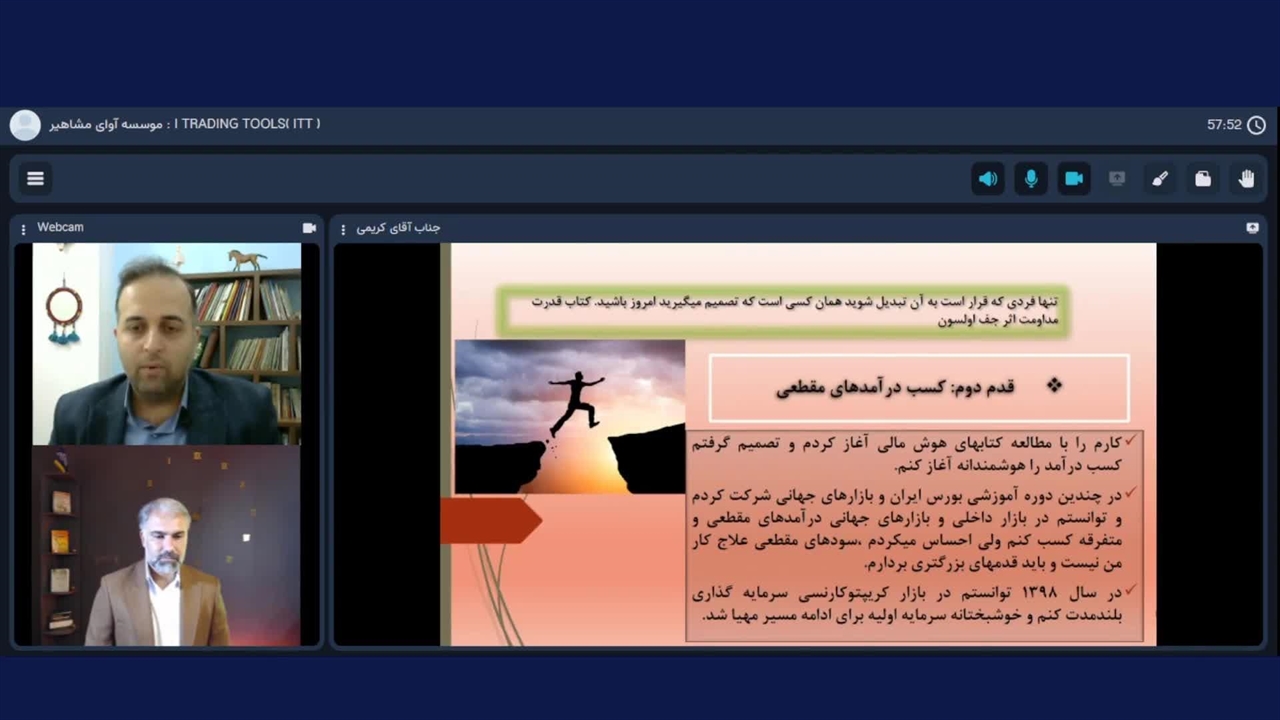Select the top presenter's webcam video
The width and height of the screenshot is (1280, 720).
tap(166, 344)
